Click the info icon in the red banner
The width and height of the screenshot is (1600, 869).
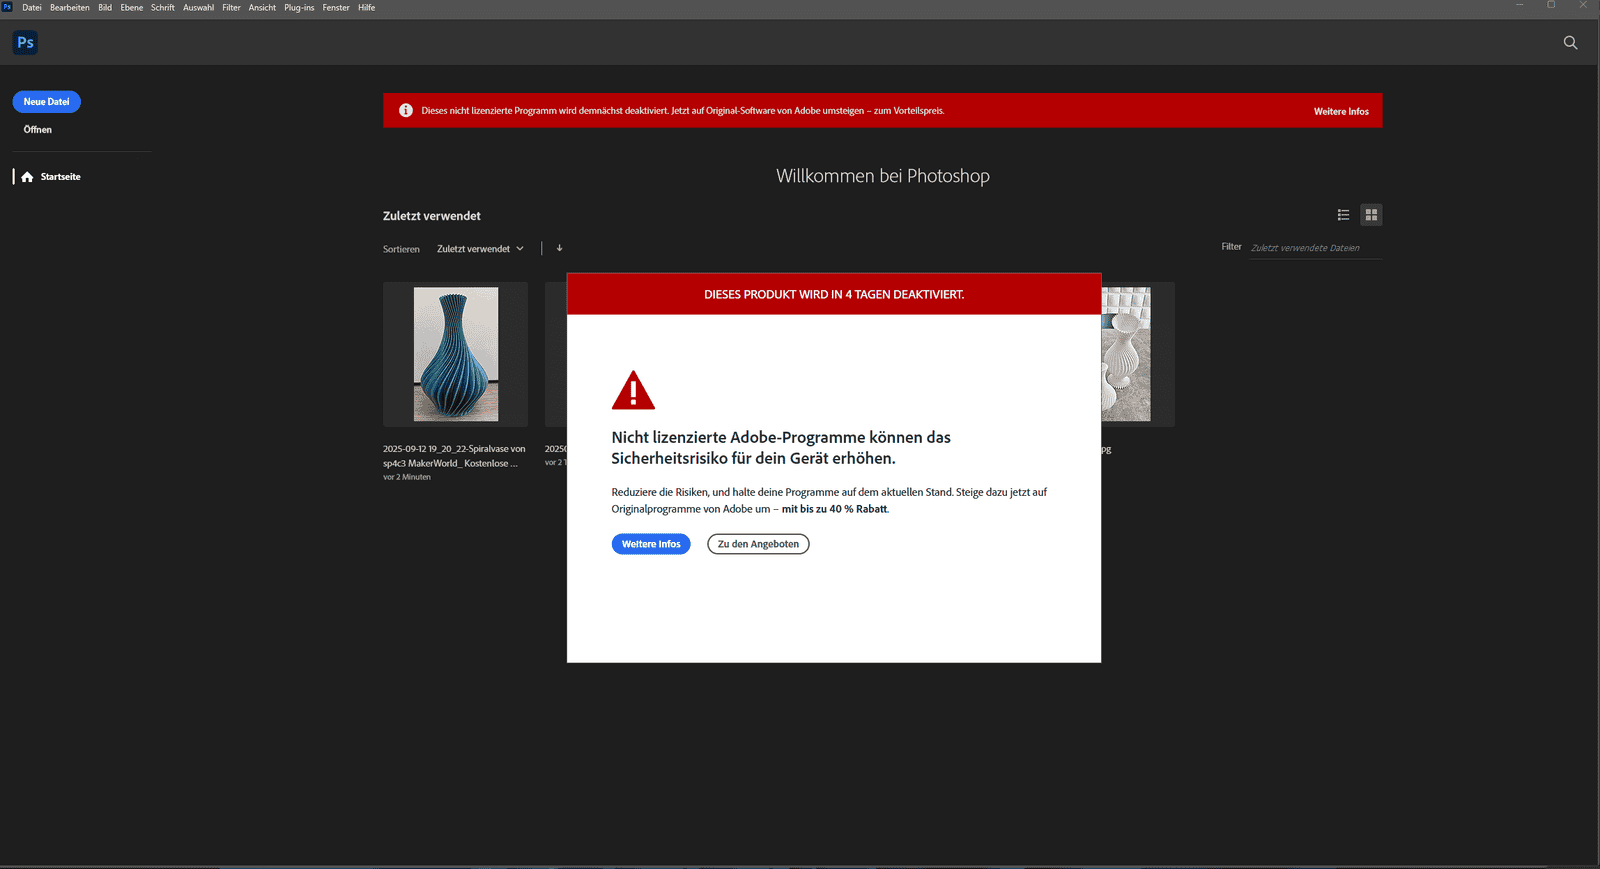tap(406, 110)
